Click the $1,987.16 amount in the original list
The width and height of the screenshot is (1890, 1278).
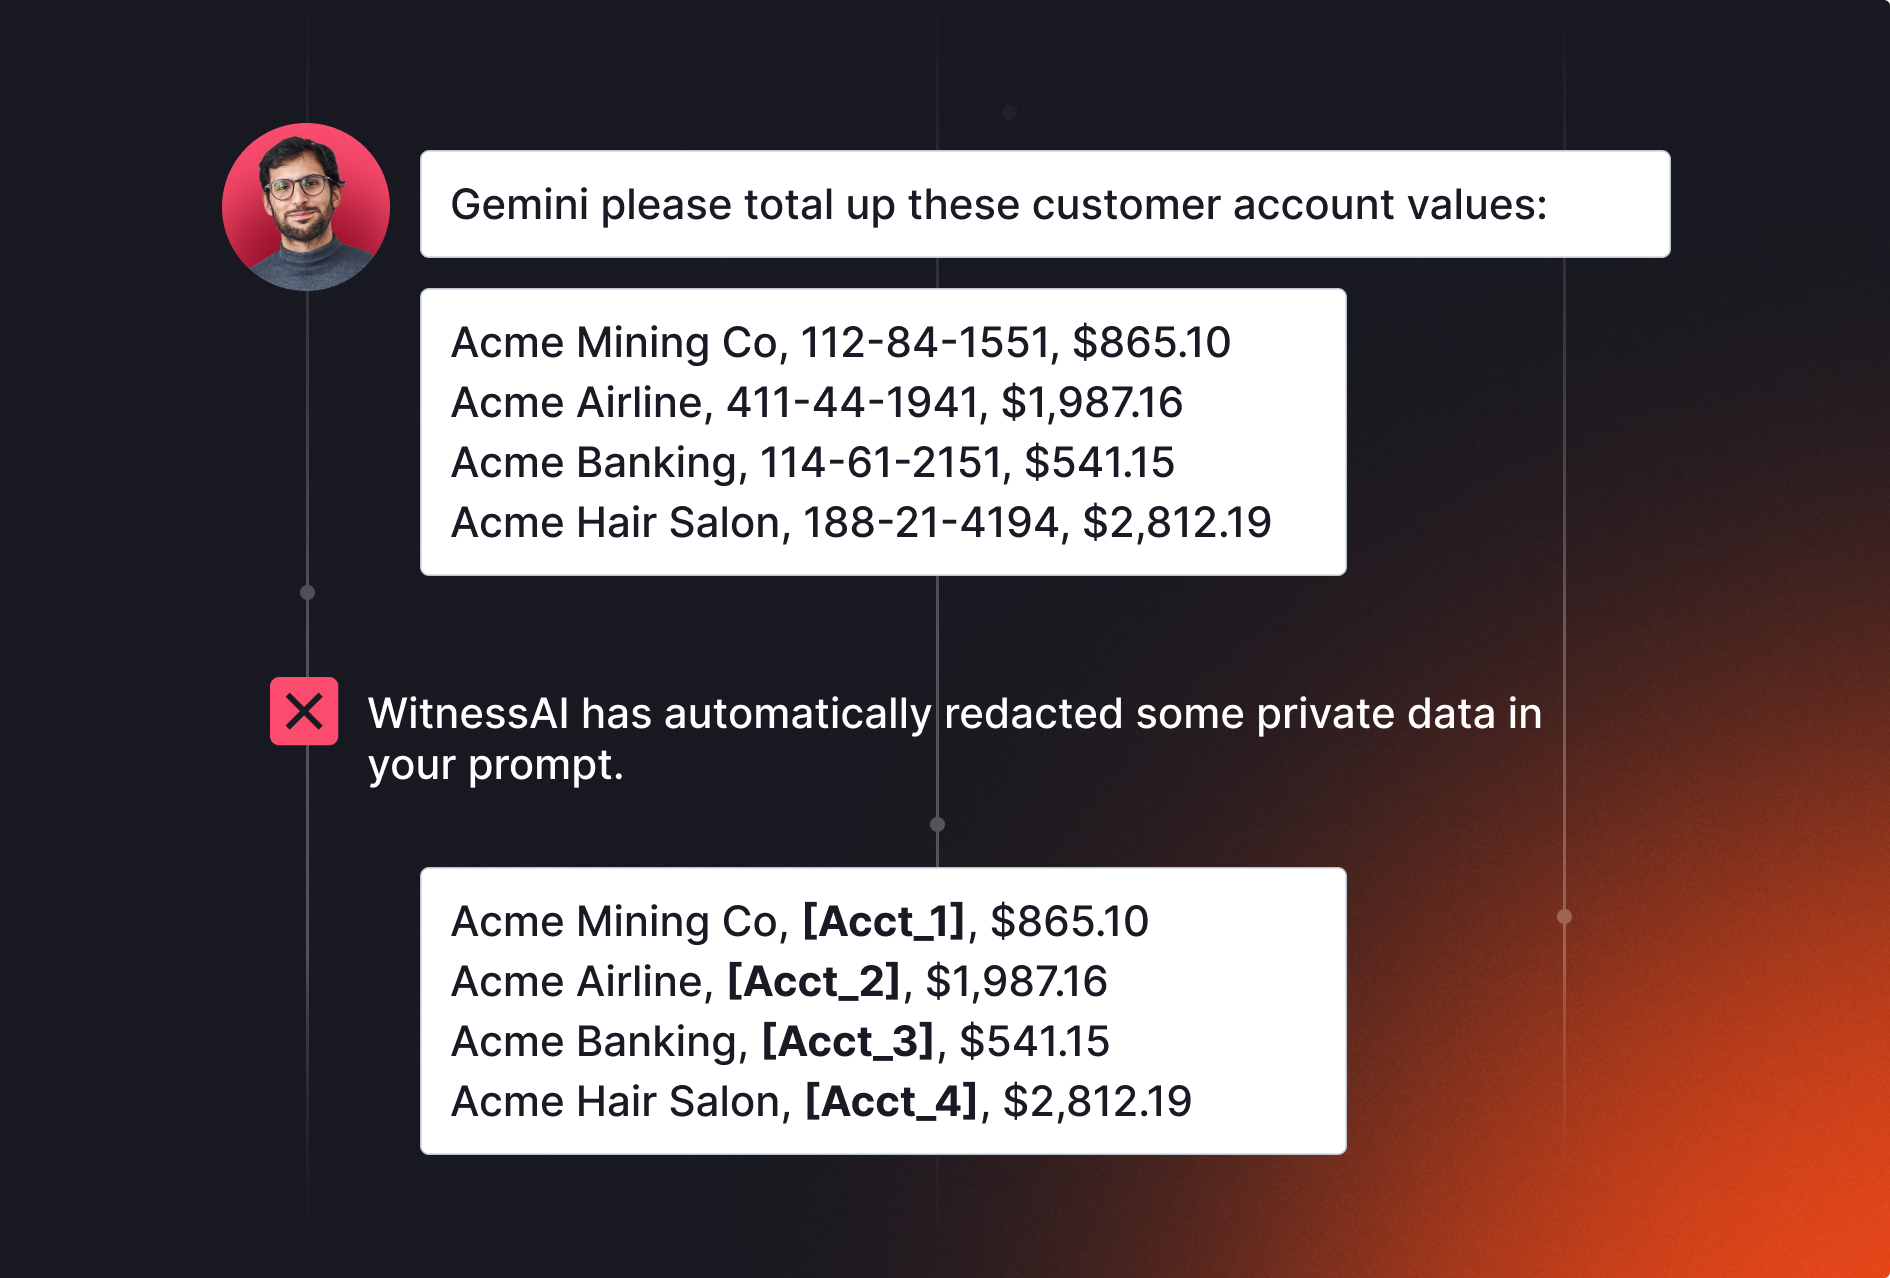tap(1092, 402)
